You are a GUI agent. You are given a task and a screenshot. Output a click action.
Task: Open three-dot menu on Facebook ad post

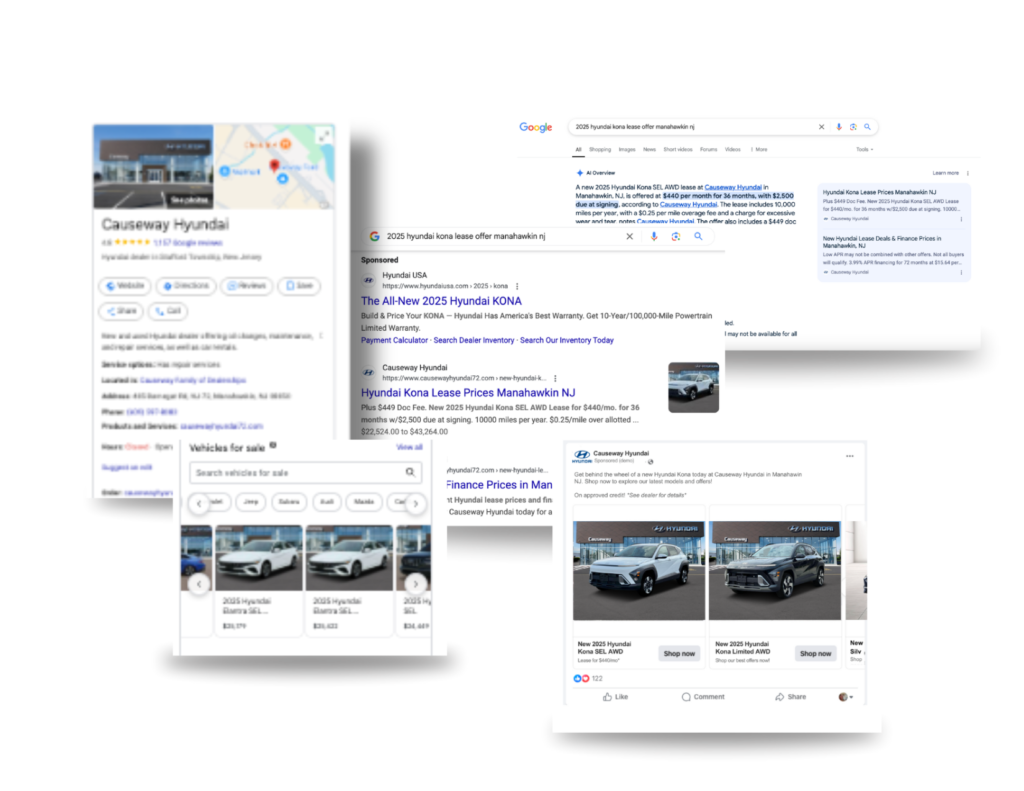[x=850, y=456]
